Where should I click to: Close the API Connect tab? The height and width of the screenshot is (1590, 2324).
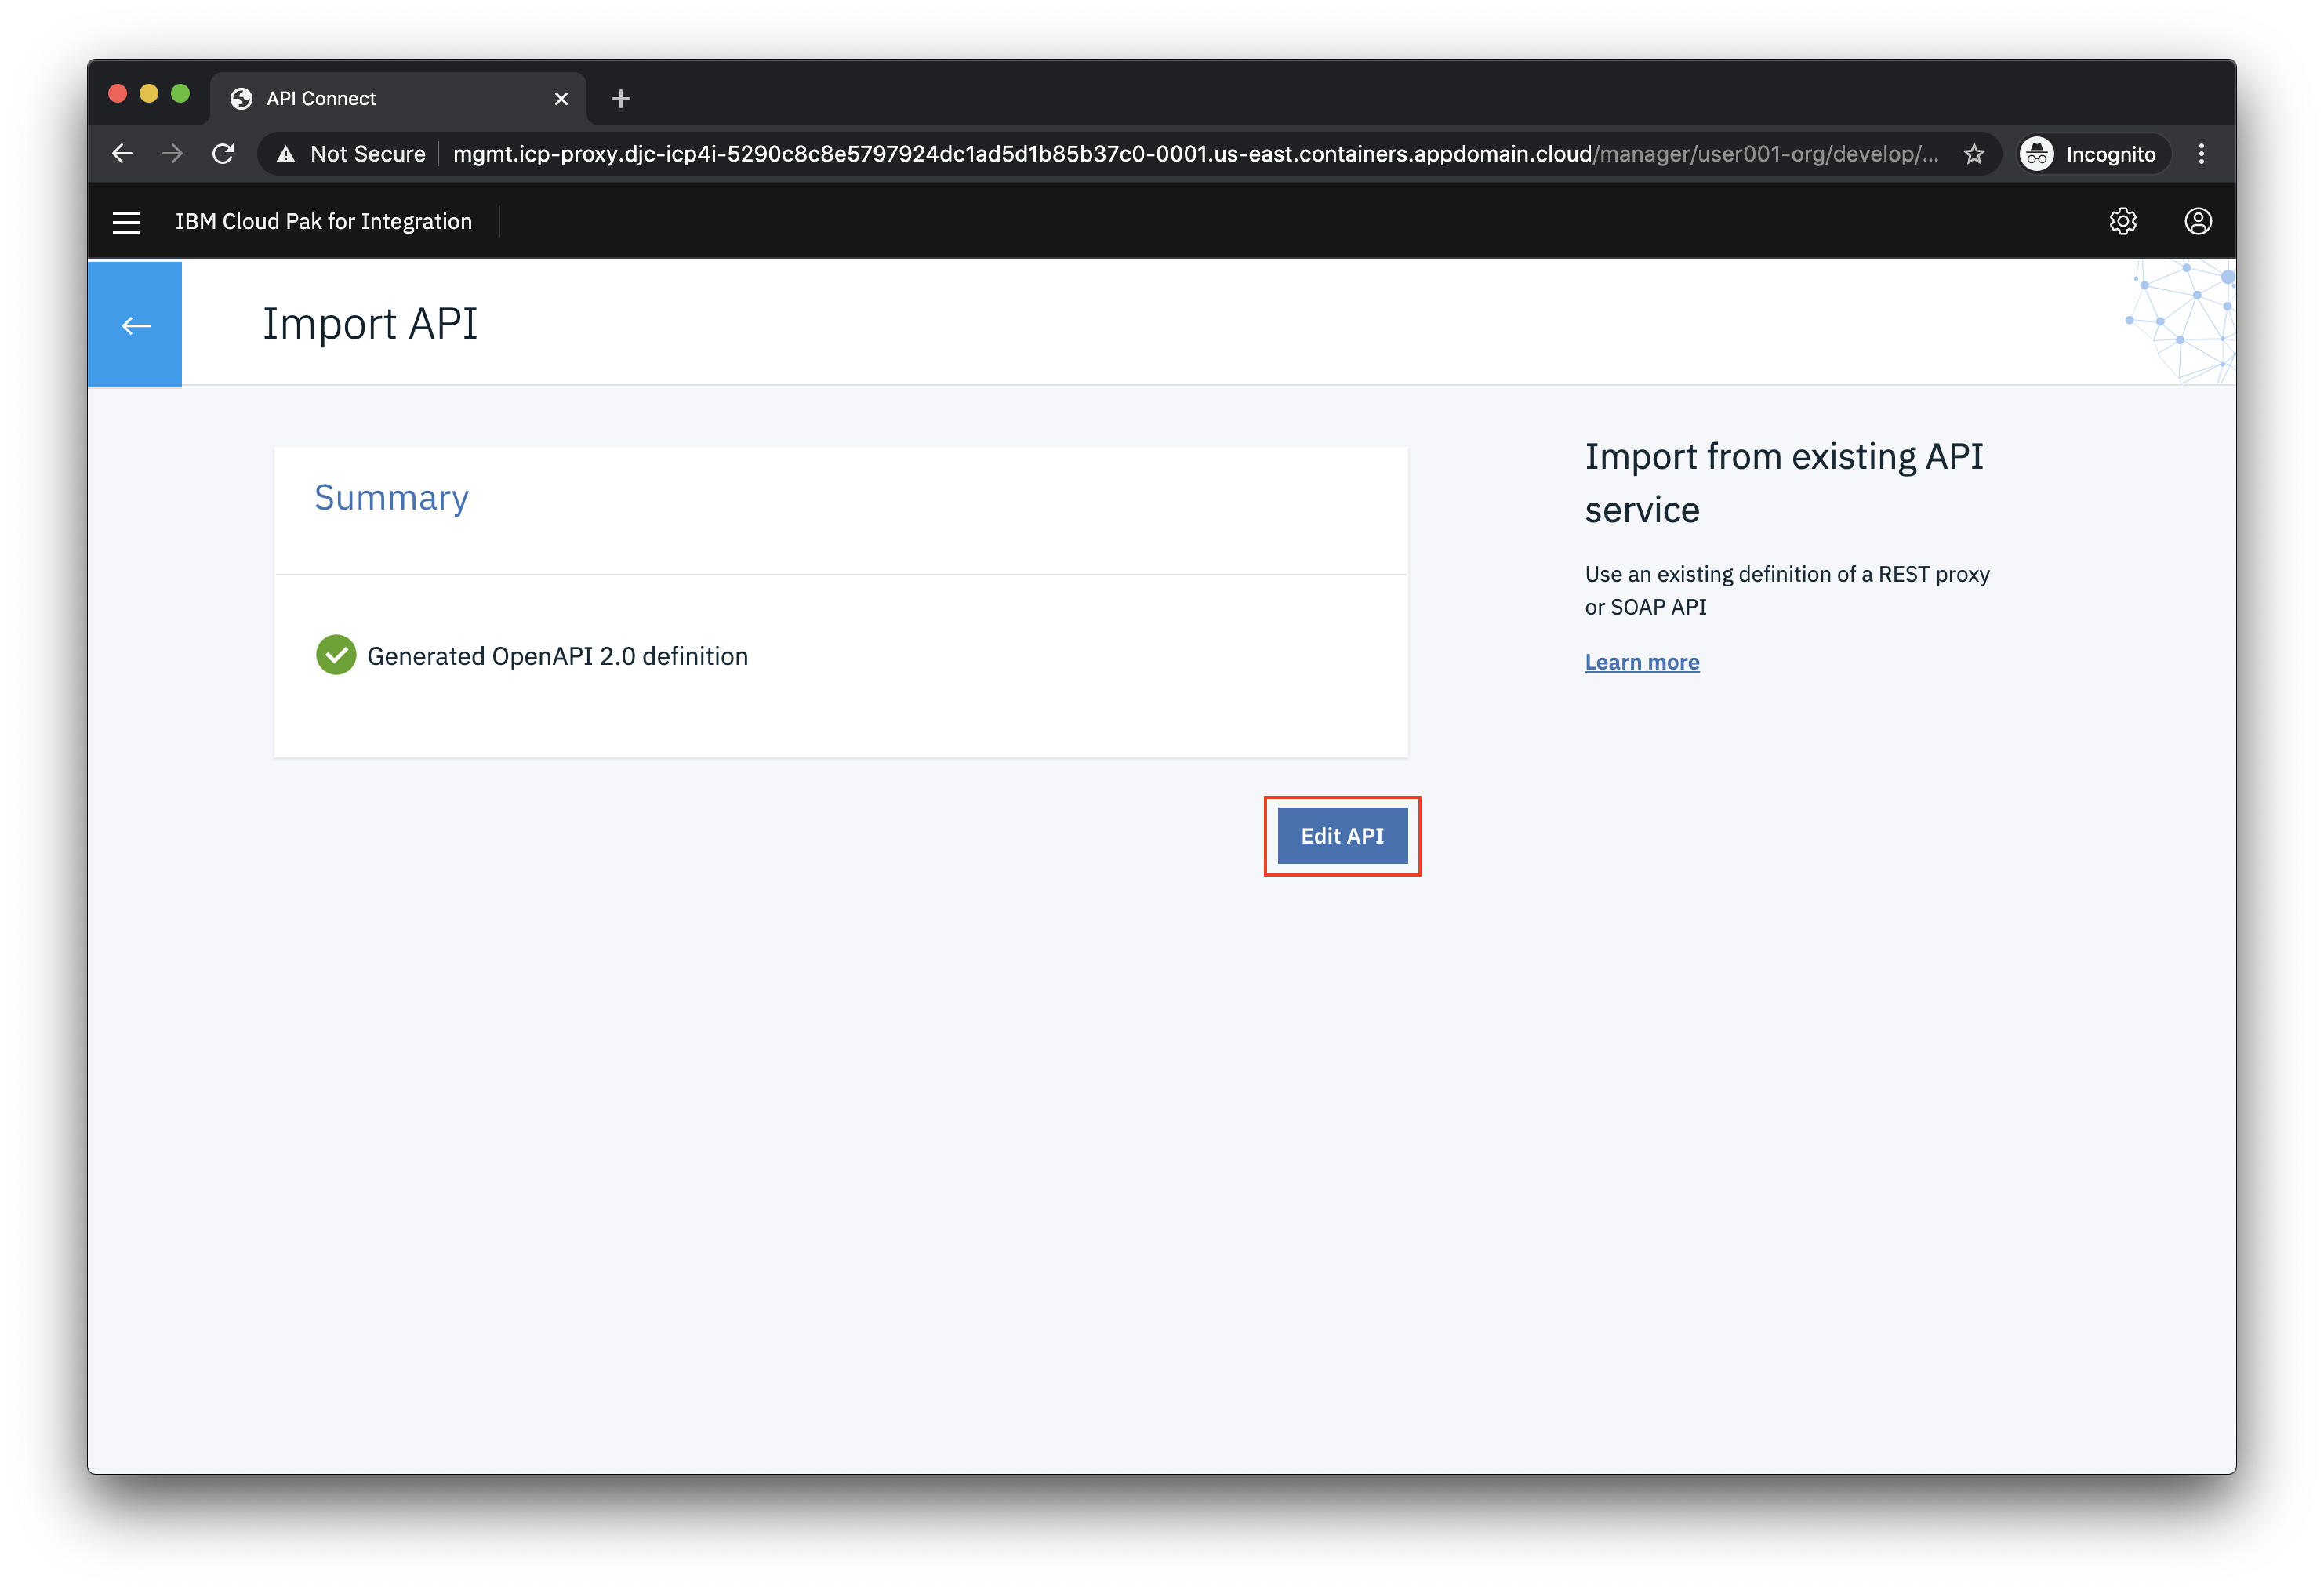pyautogui.click(x=561, y=99)
